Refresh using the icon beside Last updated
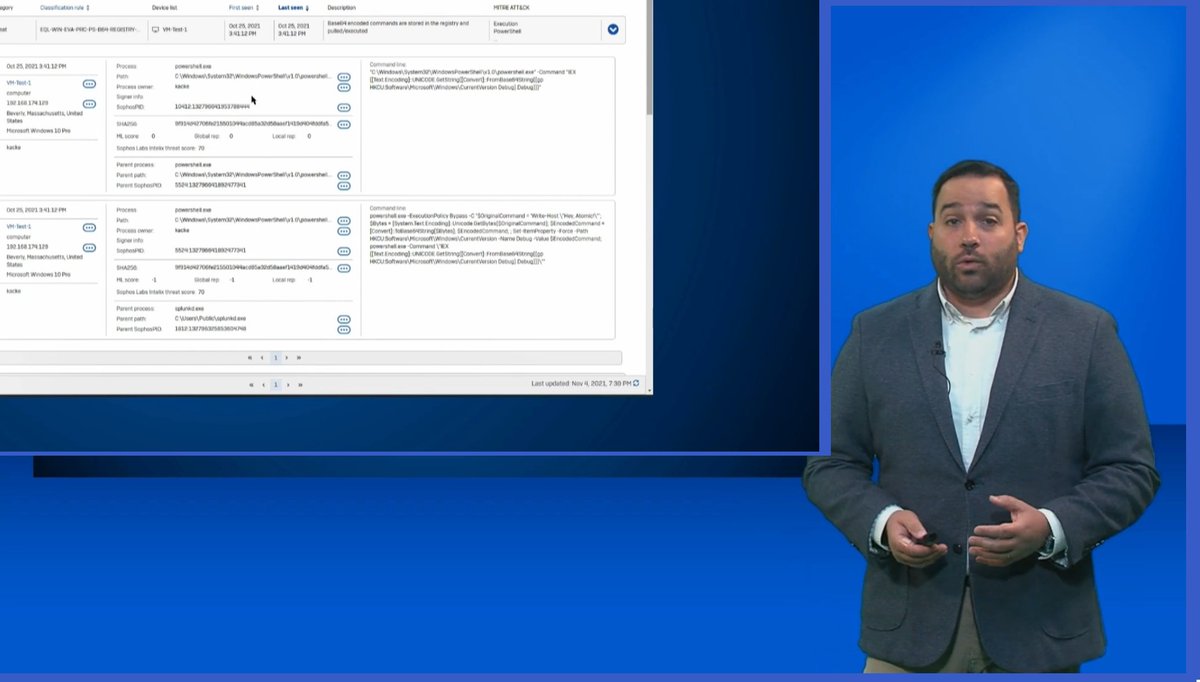Viewport: 1200px width, 682px height. [x=636, y=384]
